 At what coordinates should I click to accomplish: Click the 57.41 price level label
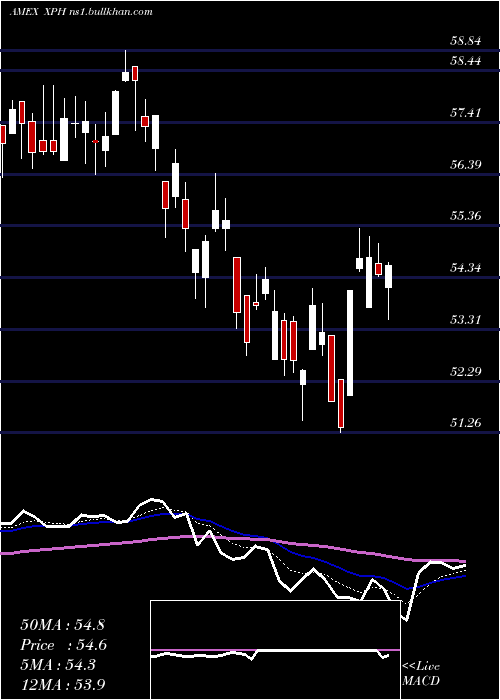pos(465,112)
